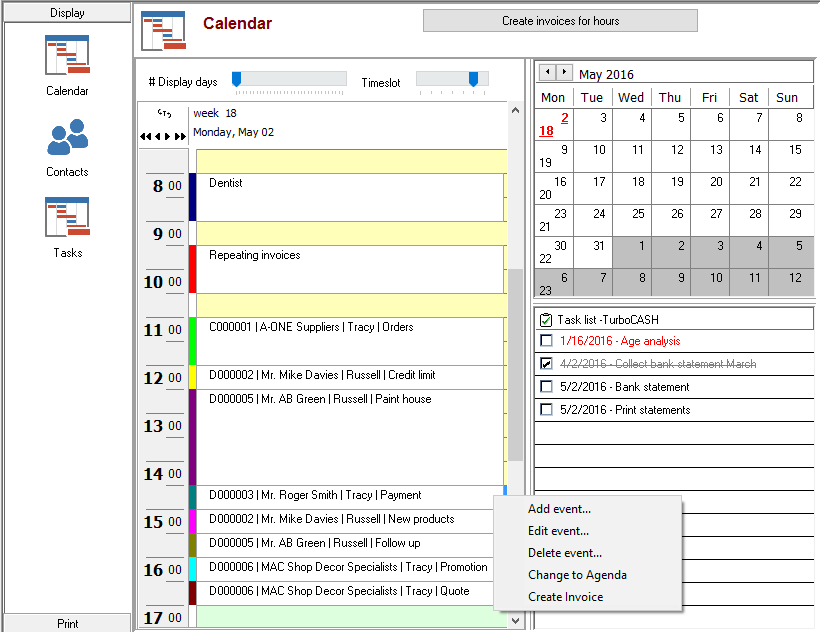Tick the Print statements task checkbox
Viewport: 820px width, 632px height.
click(x=546, y=410)
